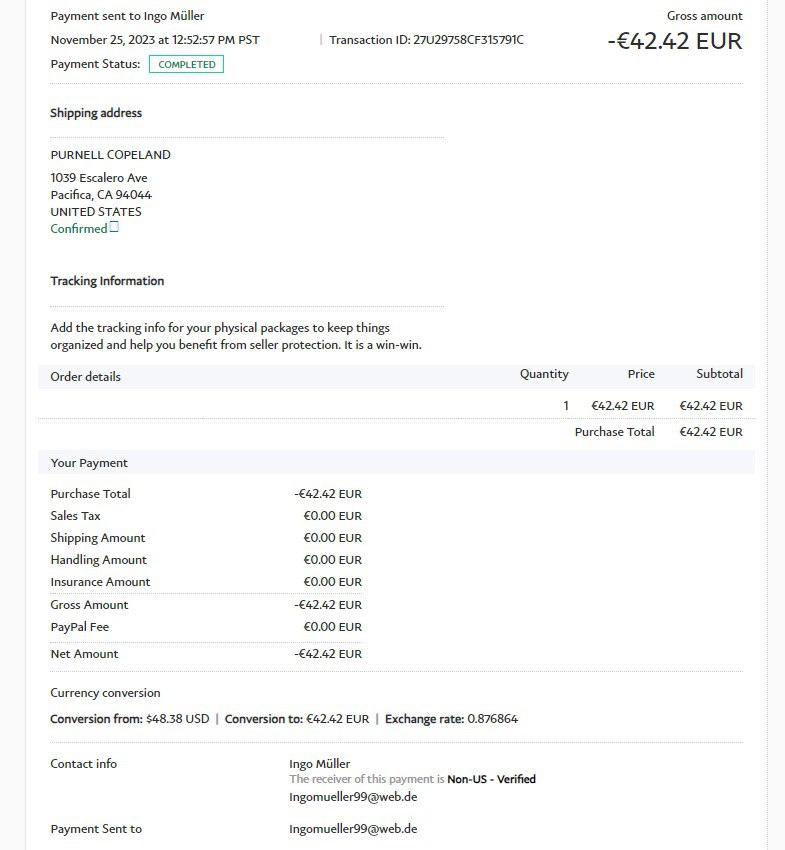Click the large gross amount at top right
The image size is (785, 850).
pyautogui.click(x=675, y=42)
